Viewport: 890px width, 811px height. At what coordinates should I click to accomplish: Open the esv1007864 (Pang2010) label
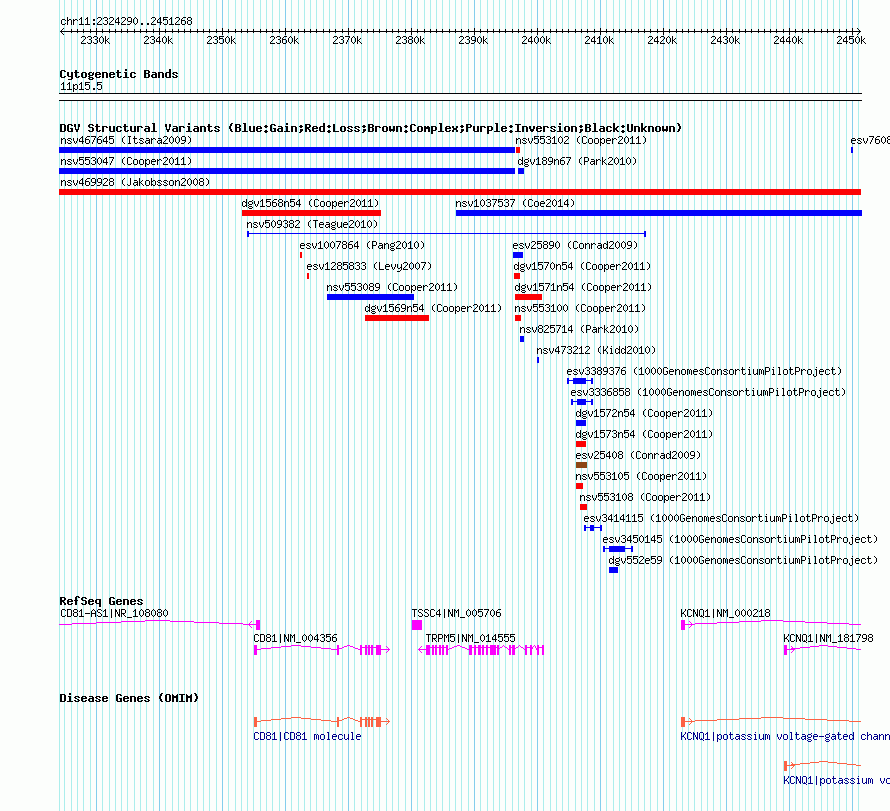coord(362,245)
